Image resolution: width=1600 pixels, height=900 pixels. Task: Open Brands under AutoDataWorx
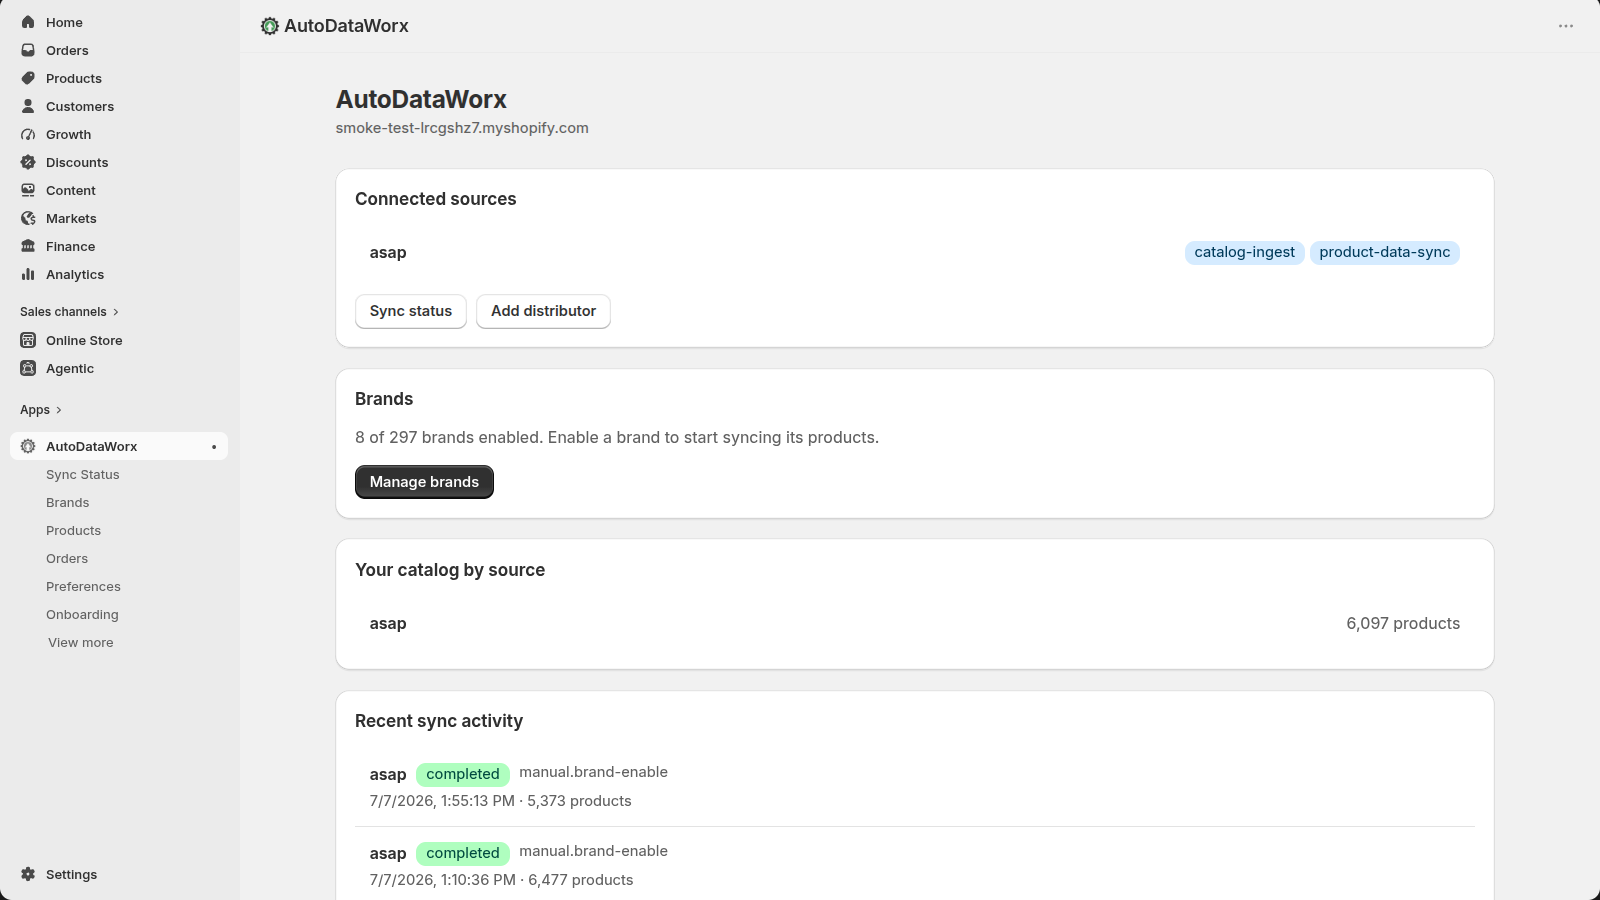[x=68, y=503]
